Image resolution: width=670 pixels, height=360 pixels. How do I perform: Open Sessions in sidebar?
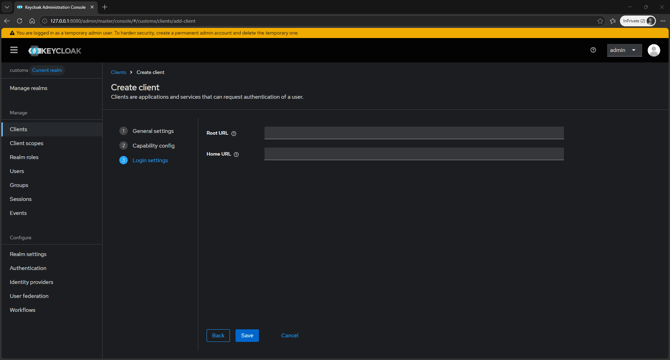[x=21, y=199]
